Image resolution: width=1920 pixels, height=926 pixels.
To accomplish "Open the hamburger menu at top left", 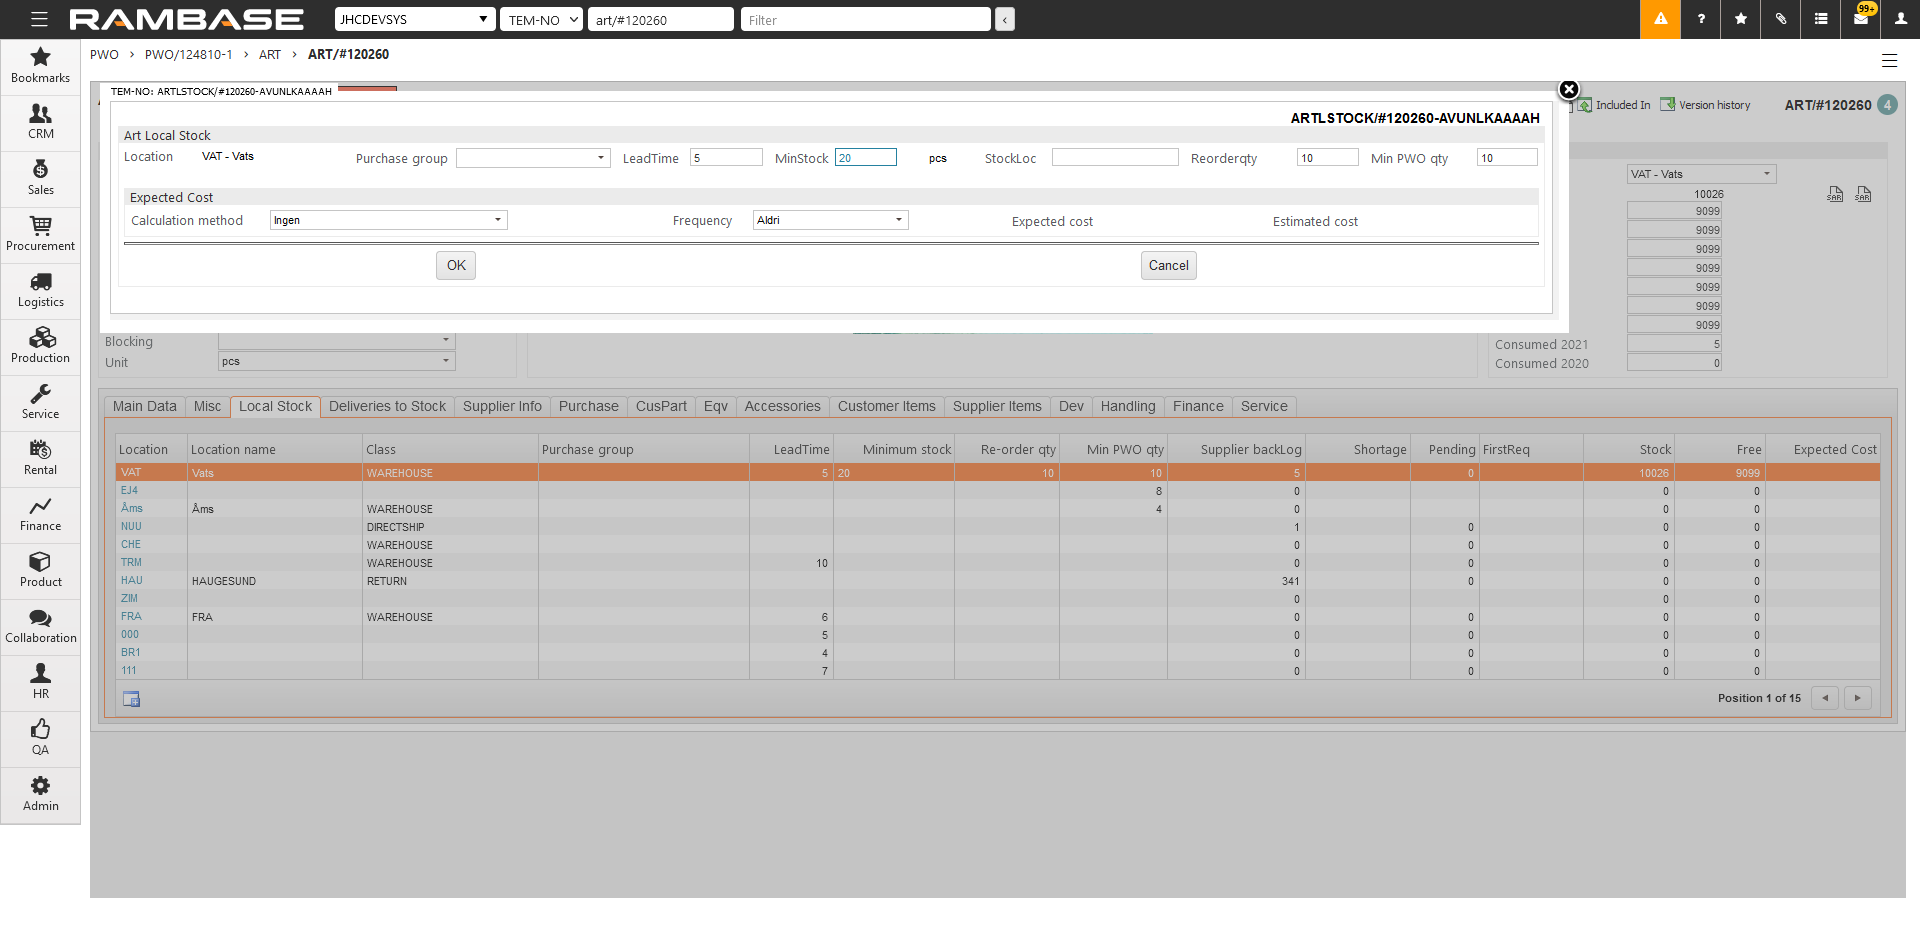I will point(39,19).
